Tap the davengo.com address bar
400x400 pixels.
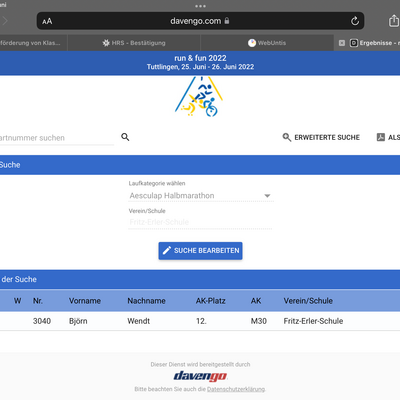pos(200,21)
